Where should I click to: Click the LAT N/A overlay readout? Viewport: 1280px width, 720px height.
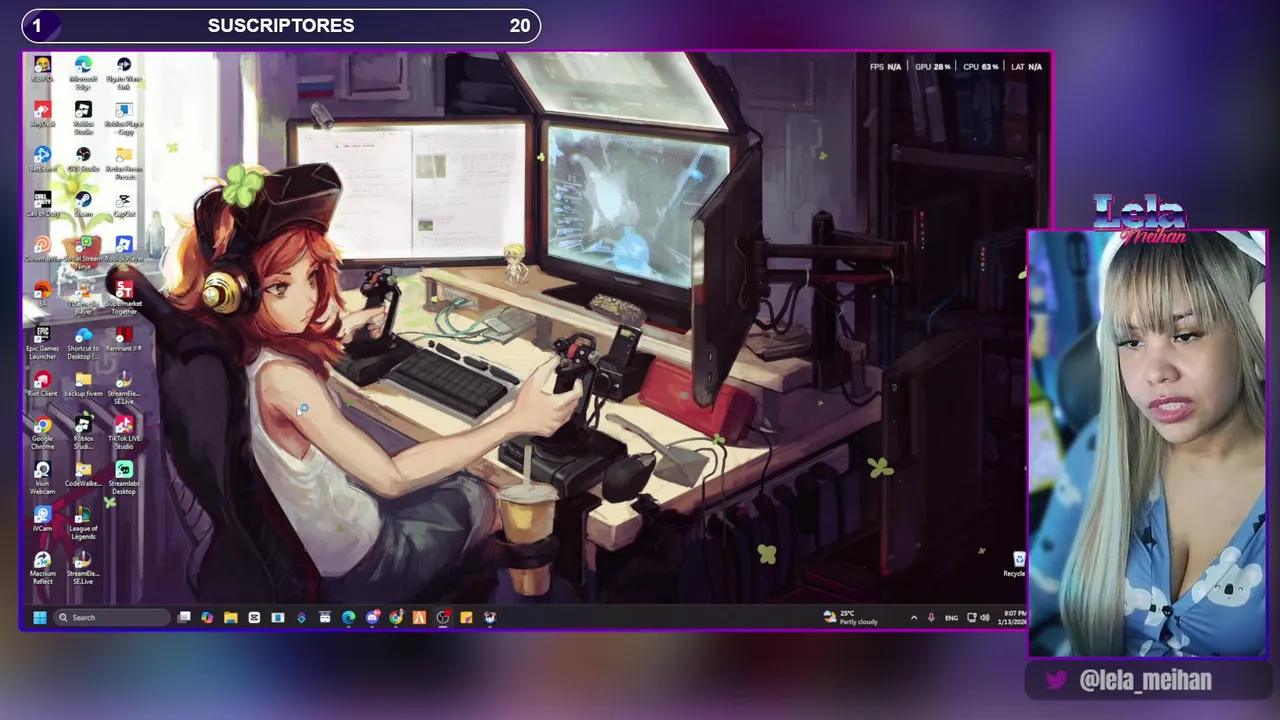1027,67
